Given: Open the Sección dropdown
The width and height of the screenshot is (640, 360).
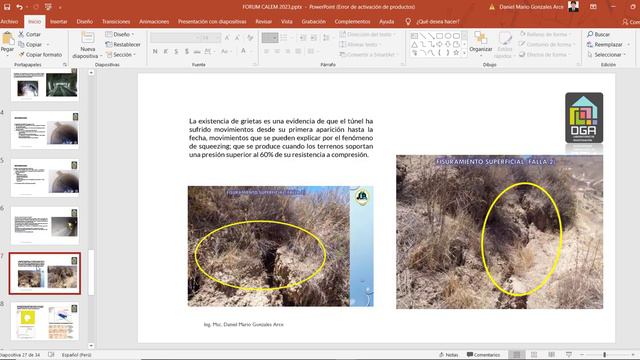Looking at the screenshot, I should click(x=121, y=55).
